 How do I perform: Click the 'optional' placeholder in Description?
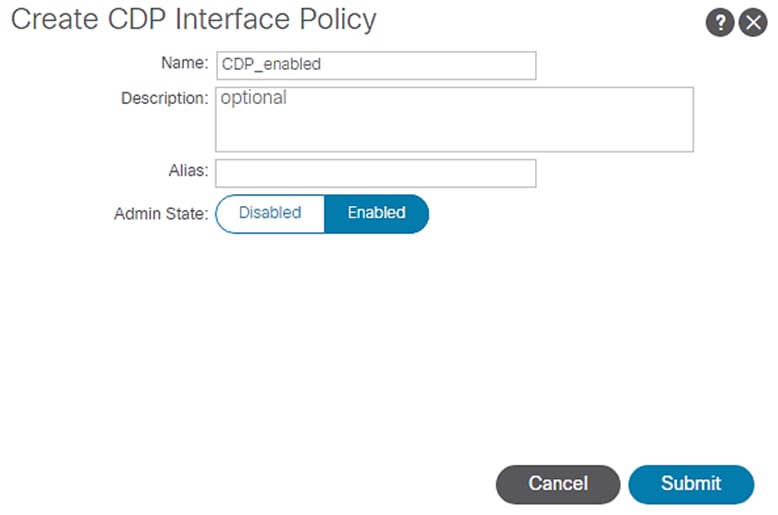pyautogui.click(x=253, y=98)
